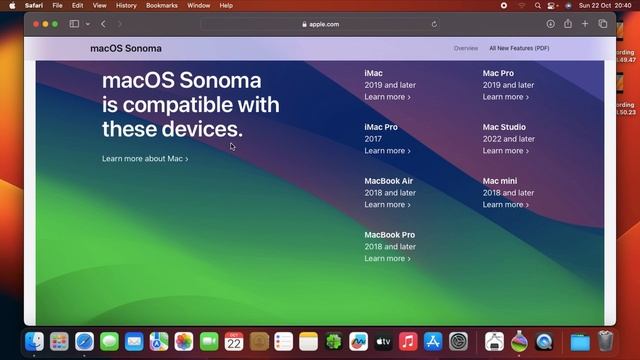
Task: Open the Window menu
Action: (x=198, y=5)
